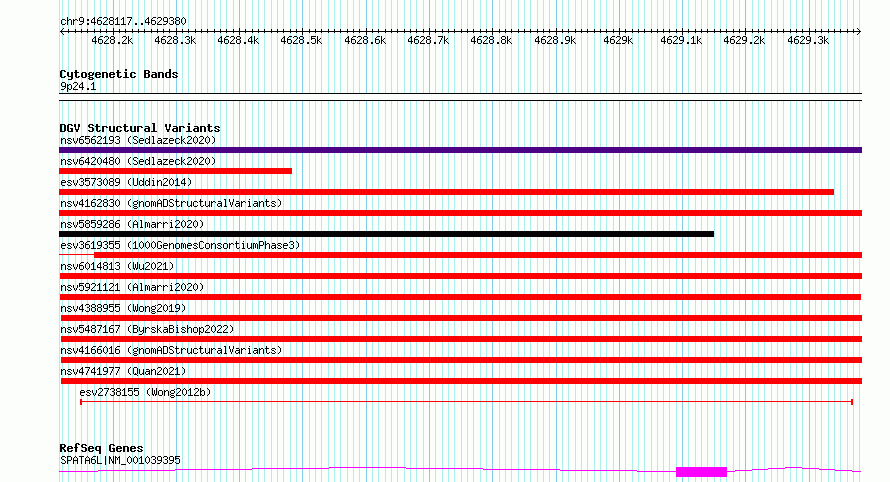This screenshot has height=482, width=890.
Task: Click the nsv6014813 (Wu2021) label
Action: [117, 266]
